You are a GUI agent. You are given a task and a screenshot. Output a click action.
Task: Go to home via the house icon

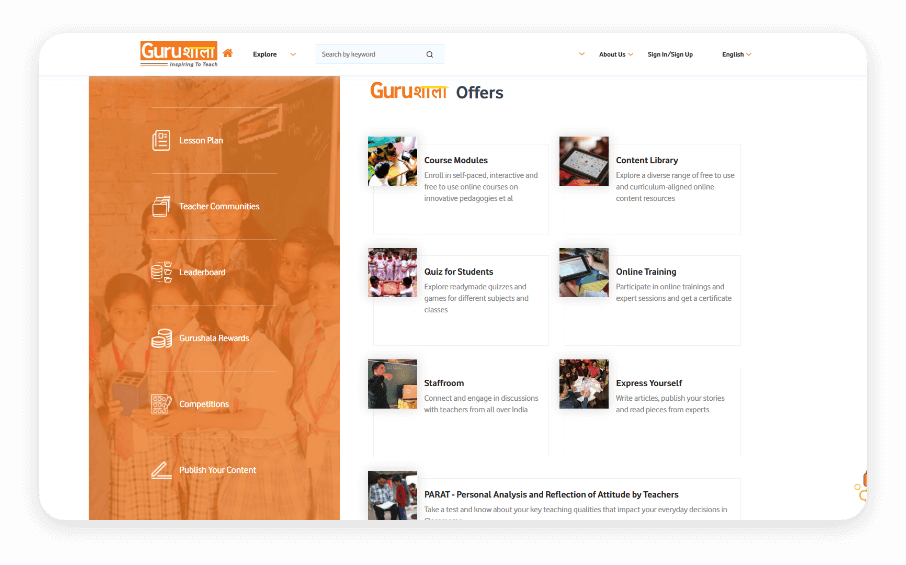click(x=228, y=53)
